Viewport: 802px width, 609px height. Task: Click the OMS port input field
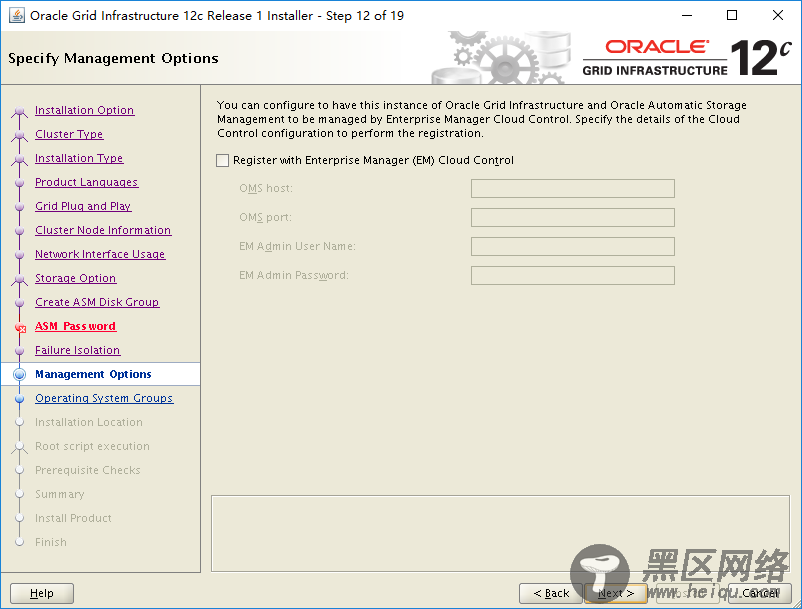coord(572,217)
